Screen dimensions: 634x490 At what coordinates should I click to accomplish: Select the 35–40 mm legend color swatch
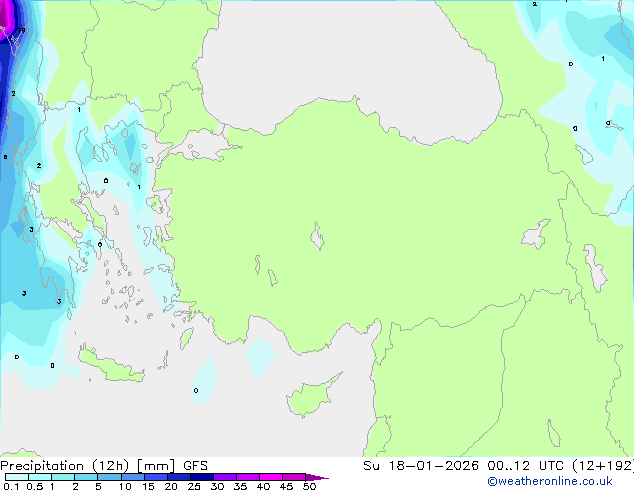[x=247, y=477]
